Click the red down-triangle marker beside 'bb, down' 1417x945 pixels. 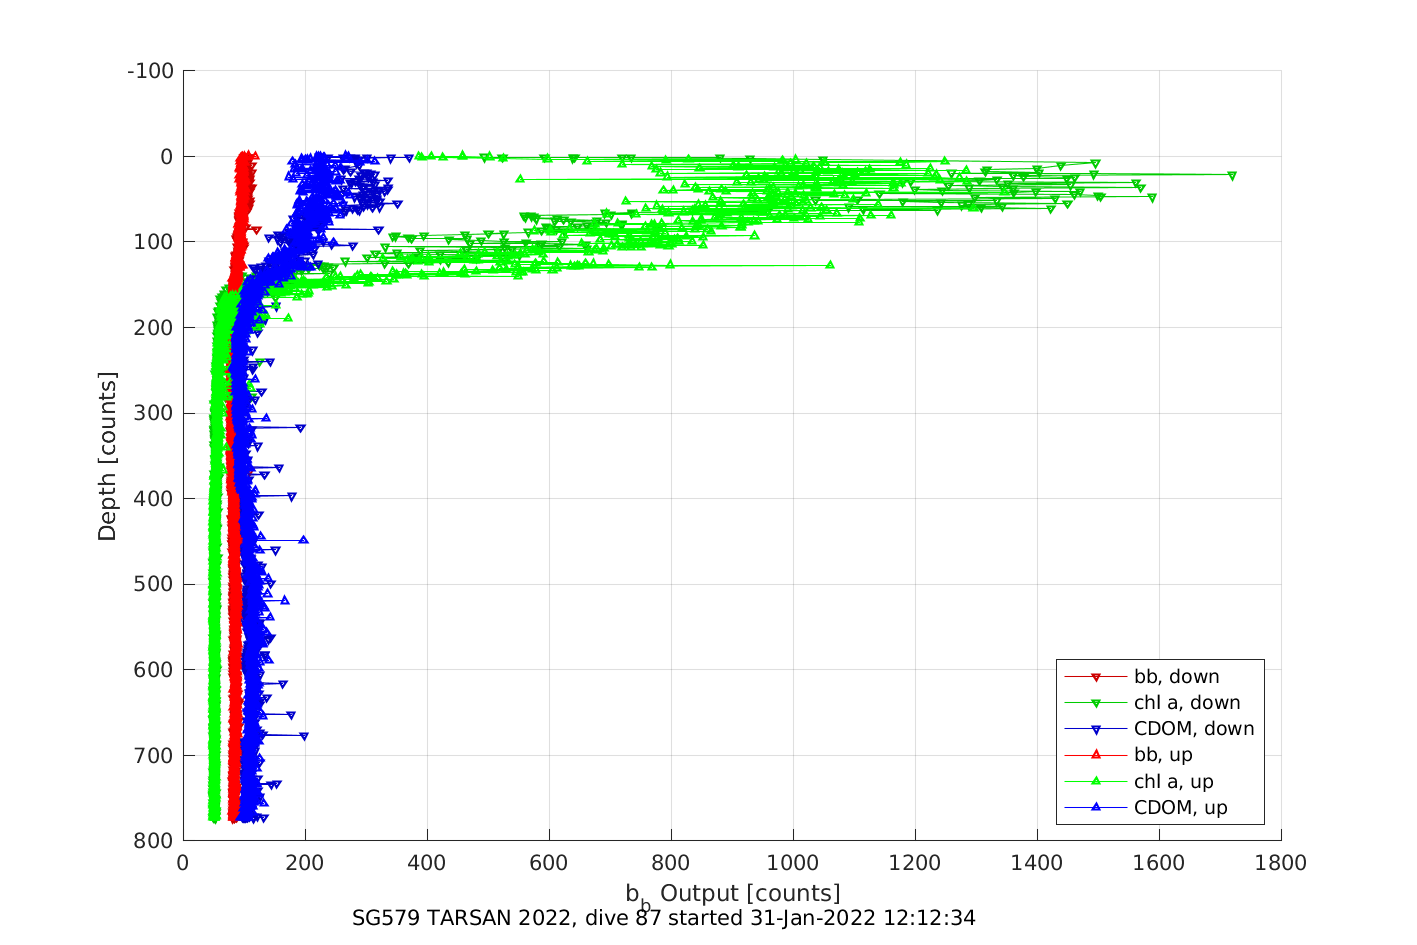click(x=1095, y=677)
